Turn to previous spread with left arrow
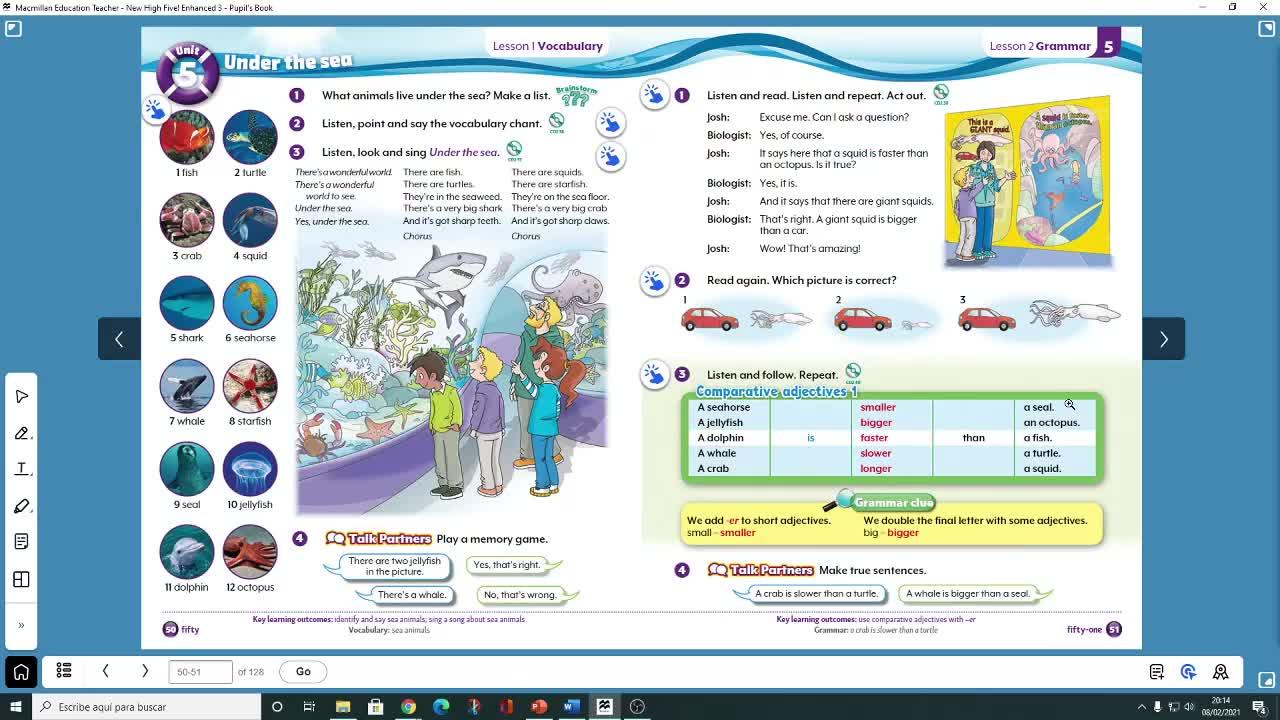The width and height of the screenshot is (1280, 720). coord(119,339)
